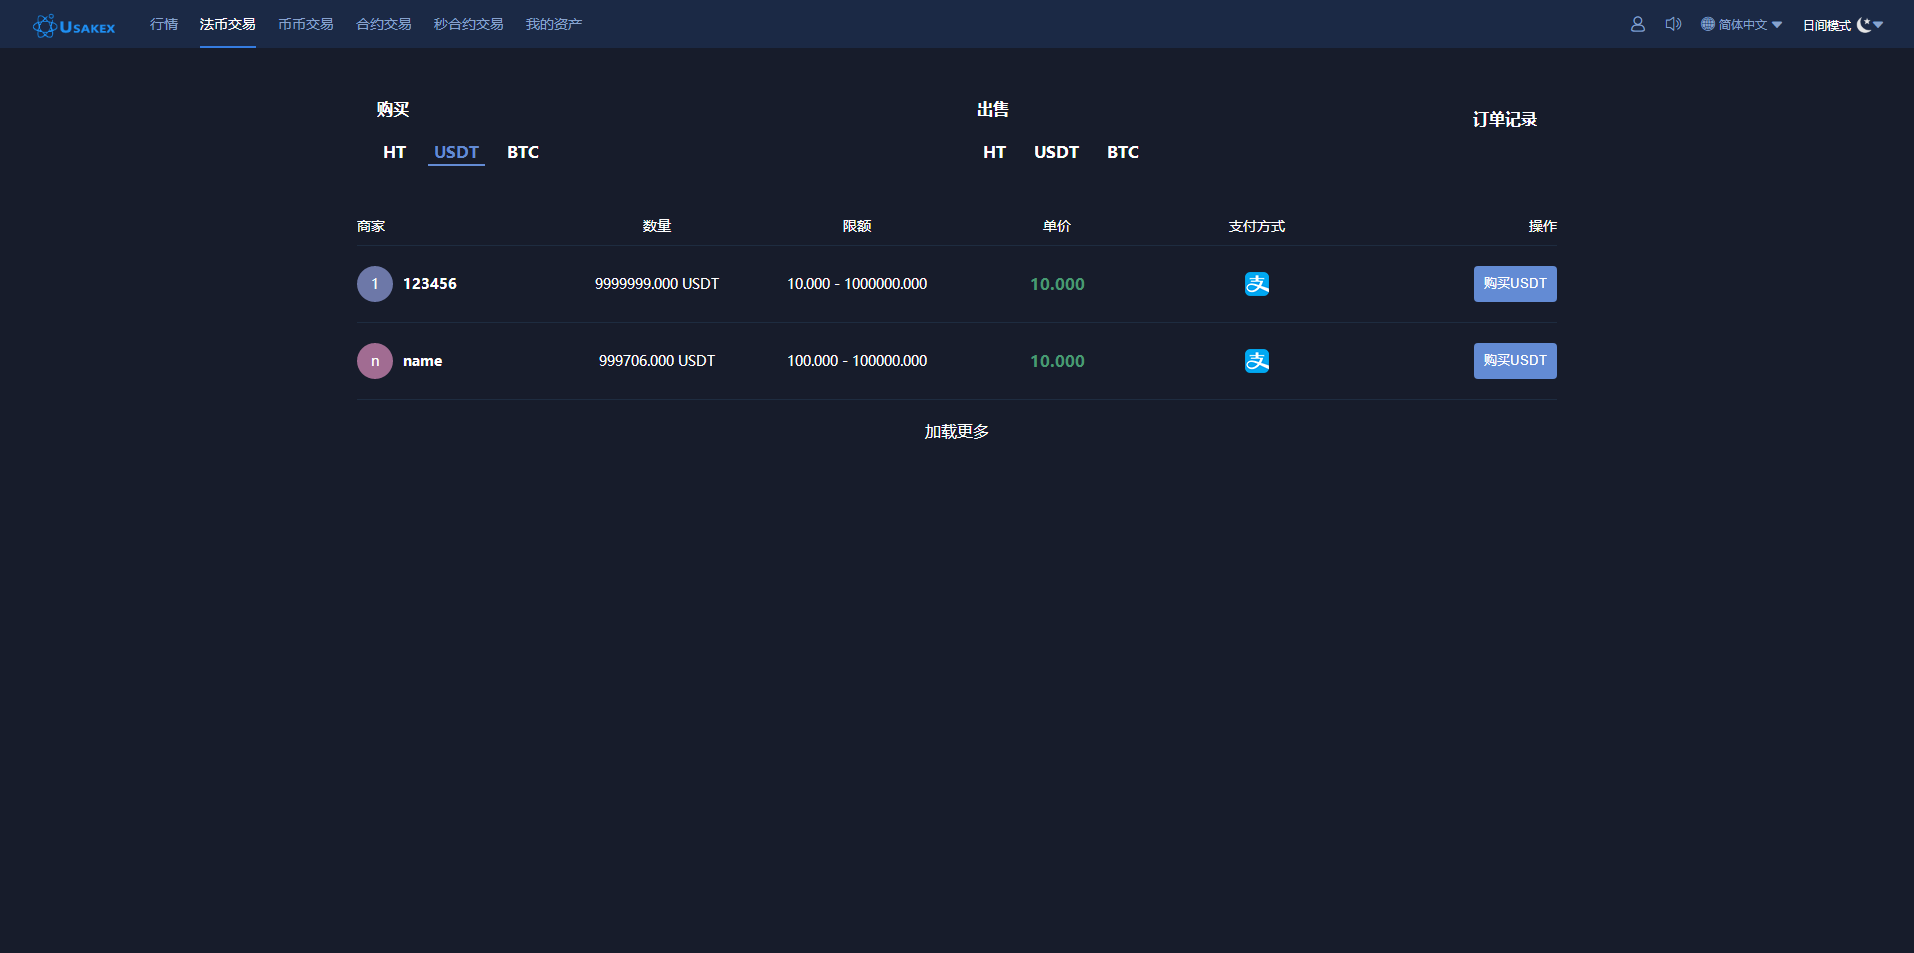Click 购买USDT button for merchant 123456
The width and height of the screenshot is (1914, 953).
(1514, 284)
